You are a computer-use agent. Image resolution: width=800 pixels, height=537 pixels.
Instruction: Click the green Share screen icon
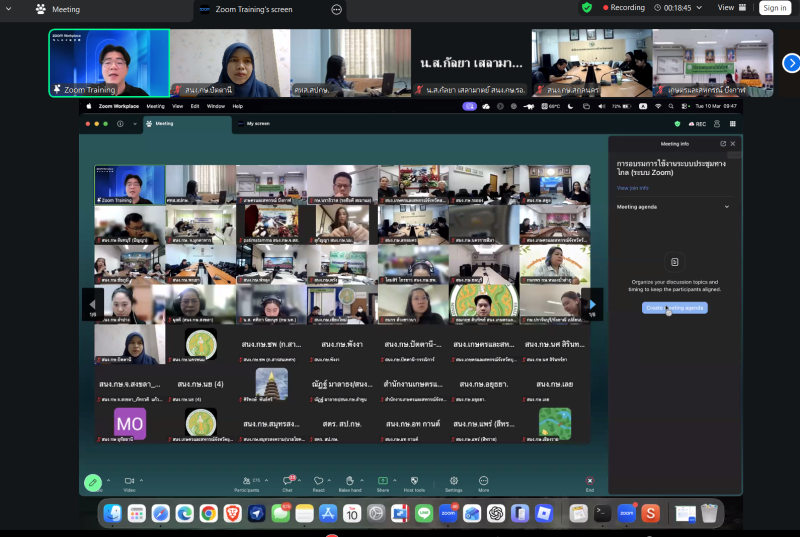click(383, 481)
